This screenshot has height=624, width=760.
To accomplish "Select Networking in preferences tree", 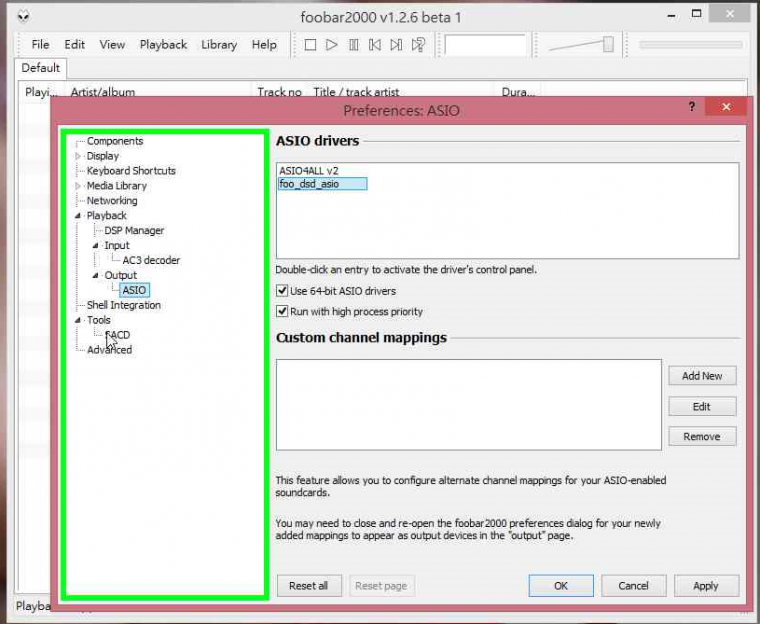I will (112, 201).
